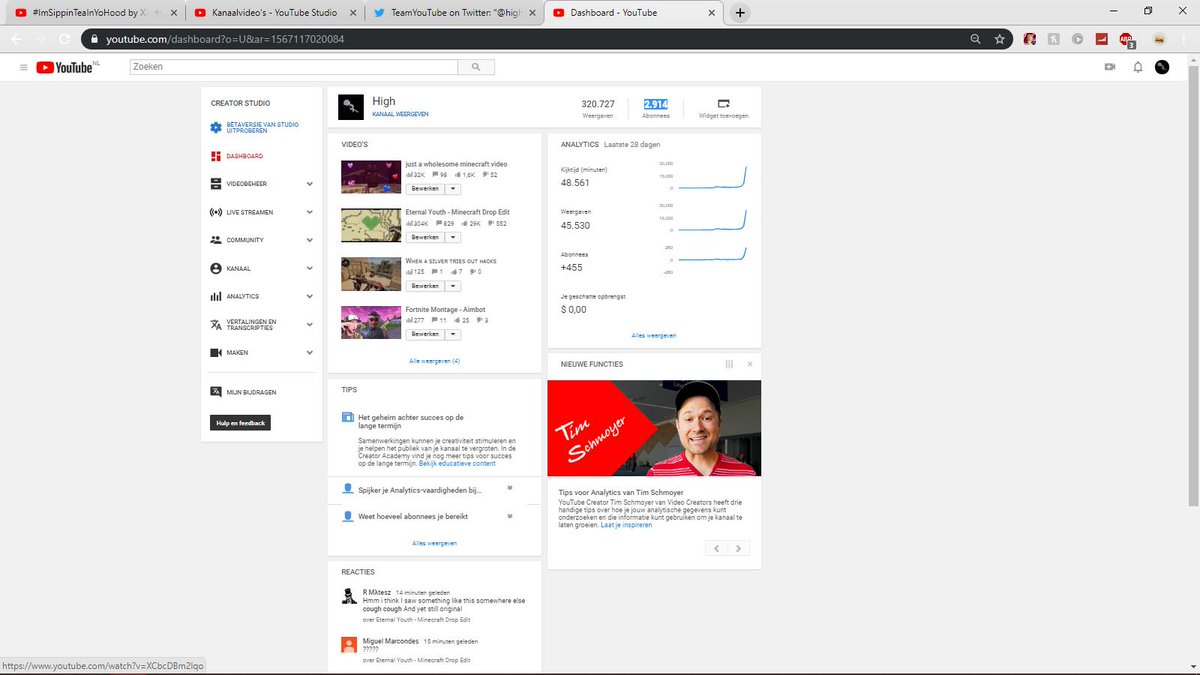1200x675 pixels.
Task: Click Bewerken for just a wholesome minecraft video
Action: pos(425,189)
